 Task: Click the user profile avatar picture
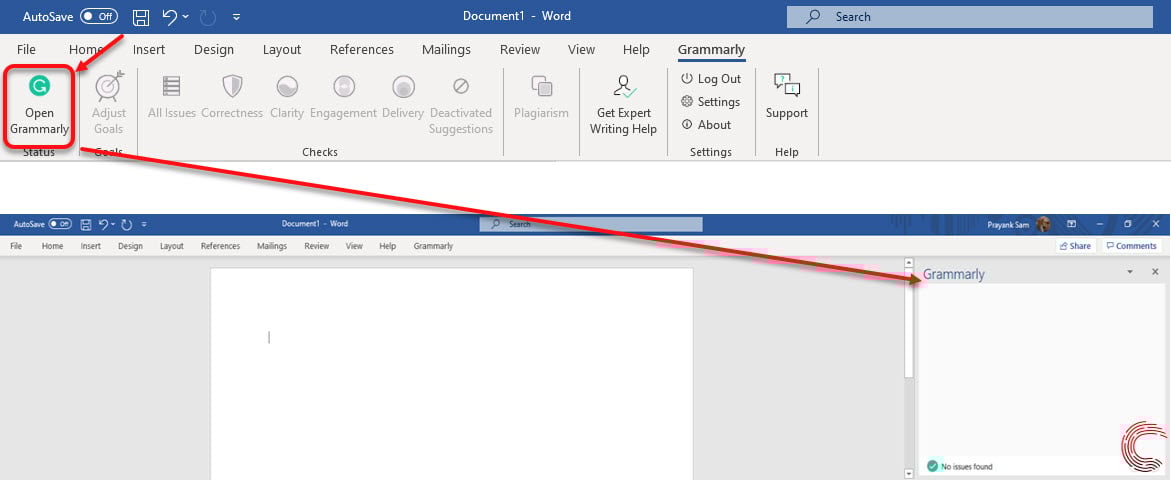click(1043, 224)
